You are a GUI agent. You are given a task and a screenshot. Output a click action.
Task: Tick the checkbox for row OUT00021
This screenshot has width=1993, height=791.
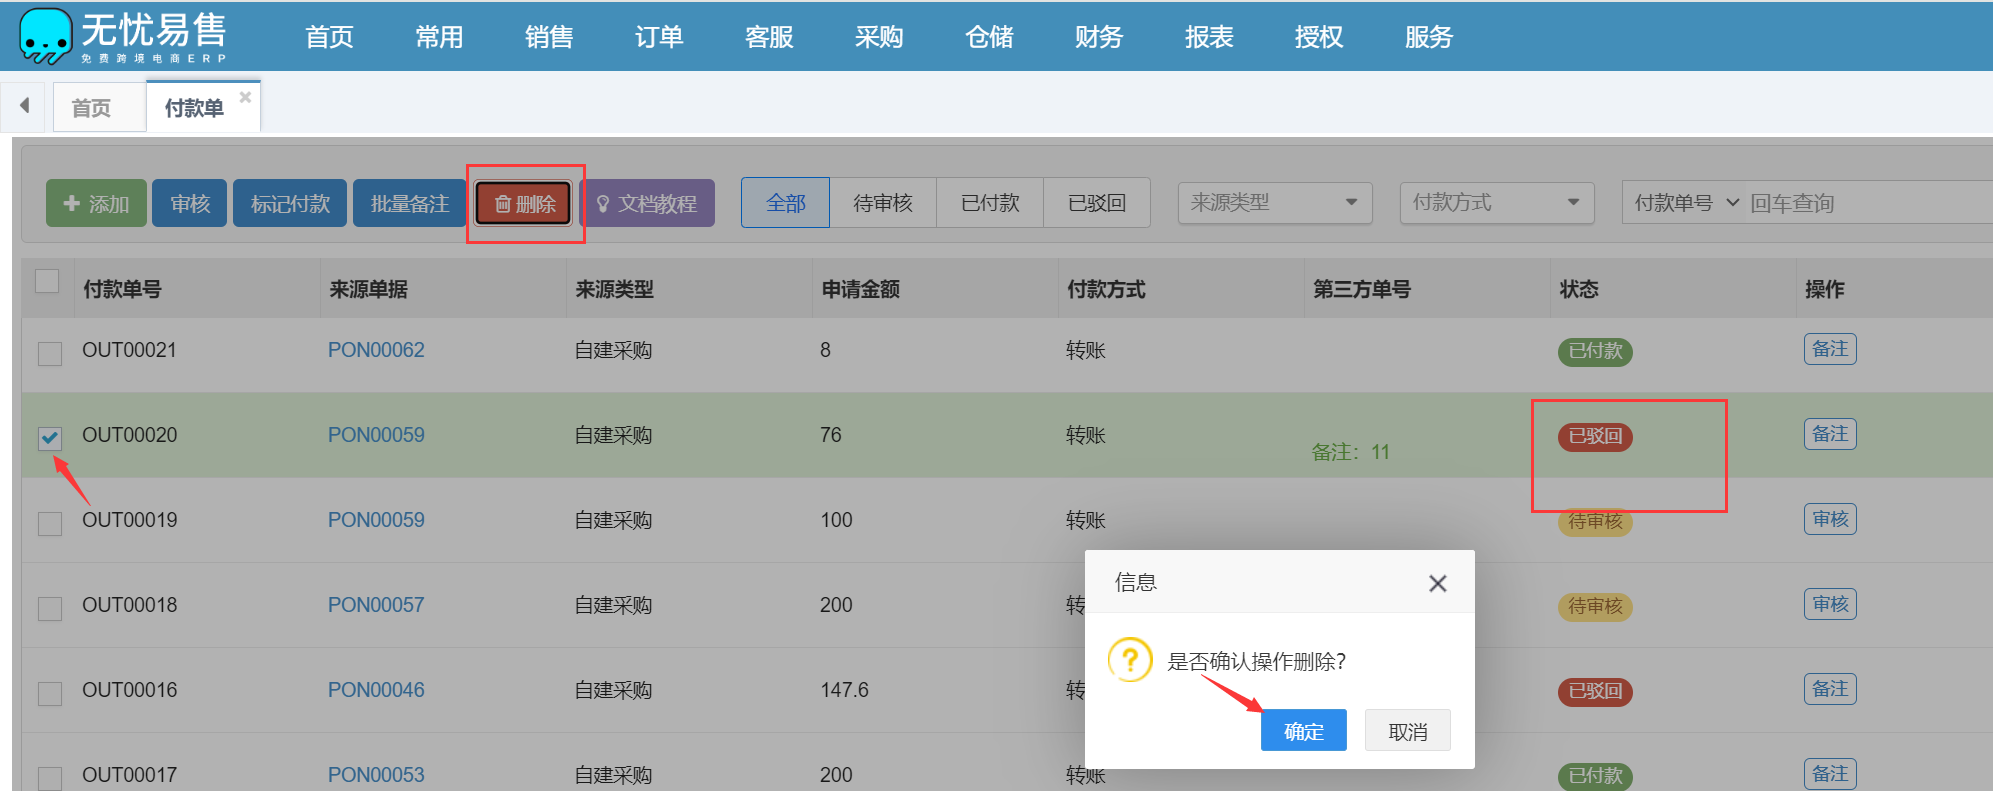pos(50,353)
